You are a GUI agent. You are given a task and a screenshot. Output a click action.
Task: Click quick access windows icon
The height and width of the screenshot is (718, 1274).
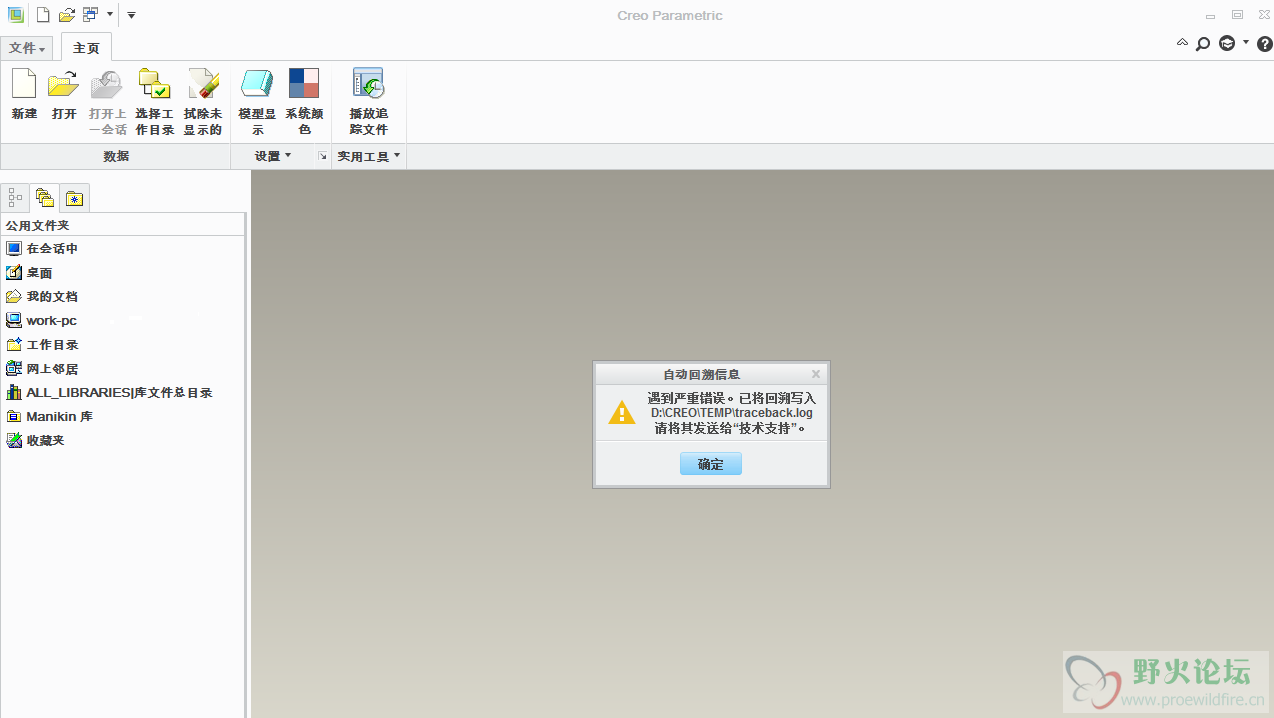[x=91, y=15]
